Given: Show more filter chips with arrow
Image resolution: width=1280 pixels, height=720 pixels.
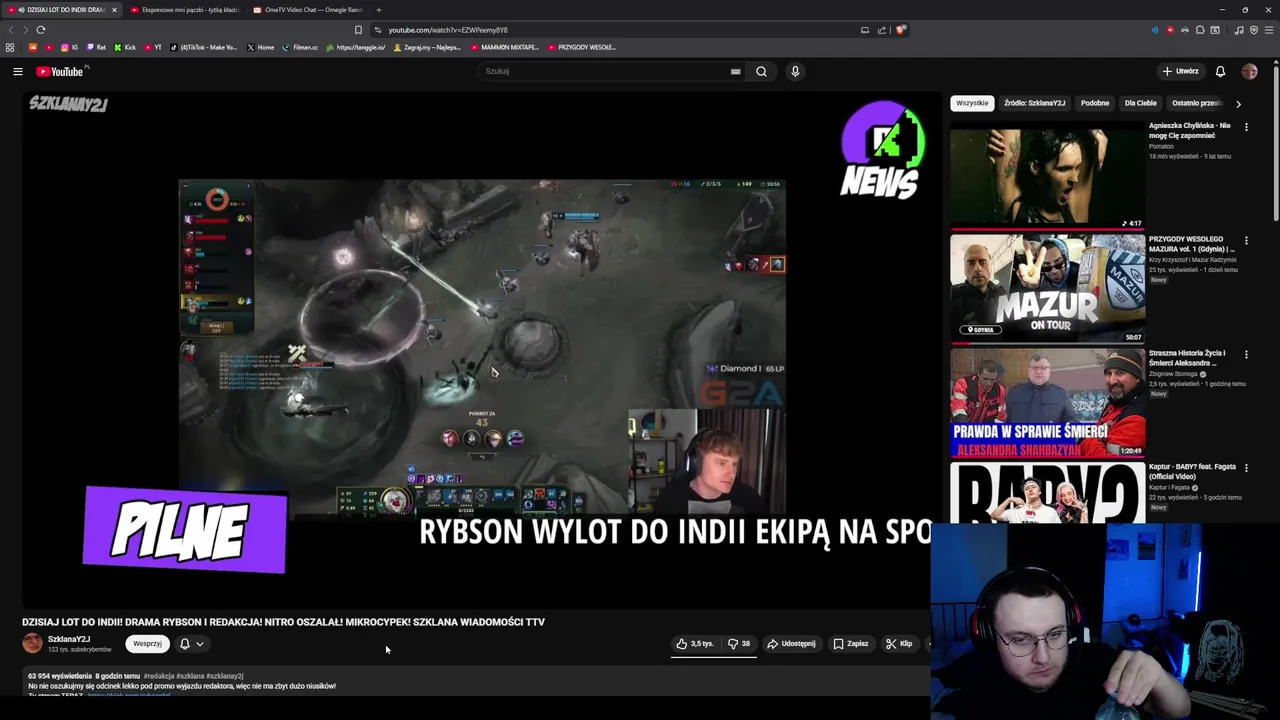Looking at the screenshot, I should click(x=1238, y=103).
